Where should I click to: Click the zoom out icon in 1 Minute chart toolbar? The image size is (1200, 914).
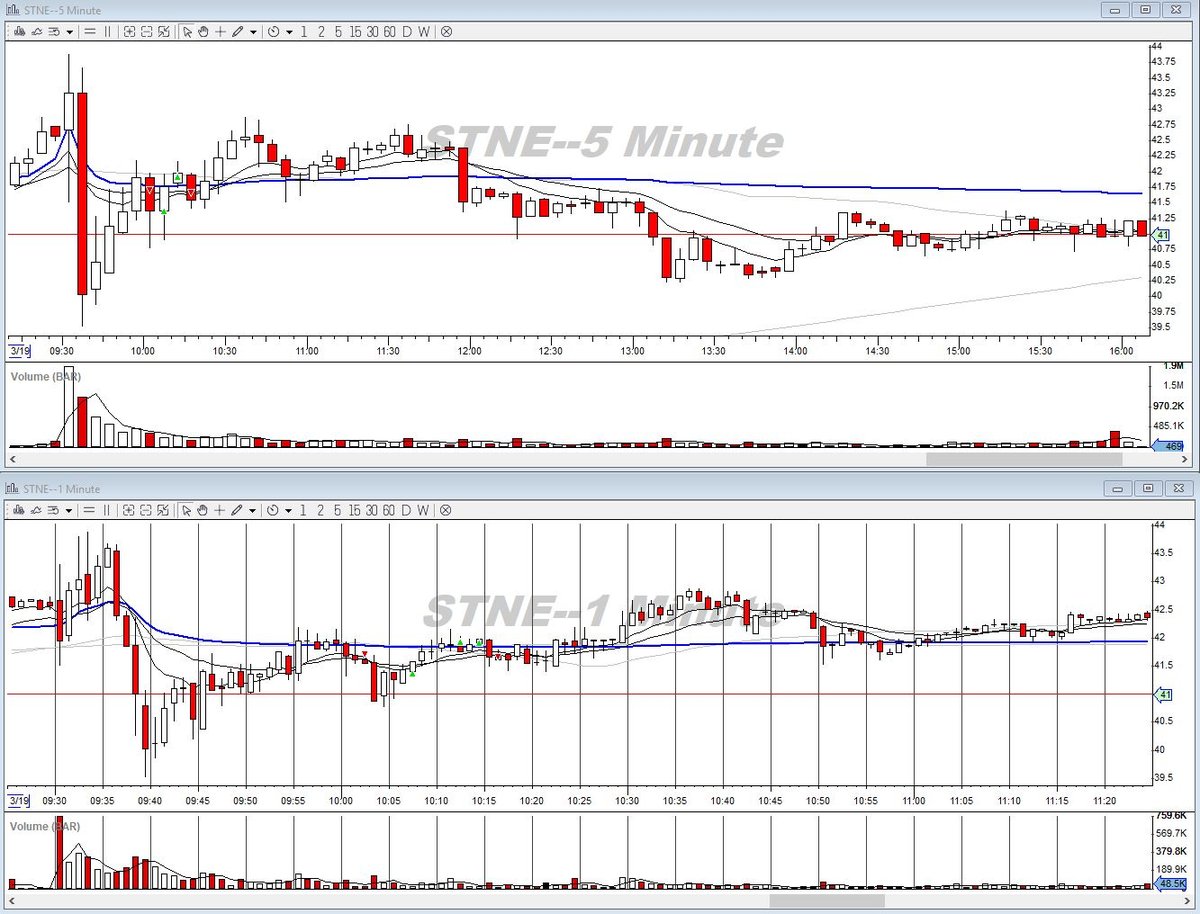(146, 510)
